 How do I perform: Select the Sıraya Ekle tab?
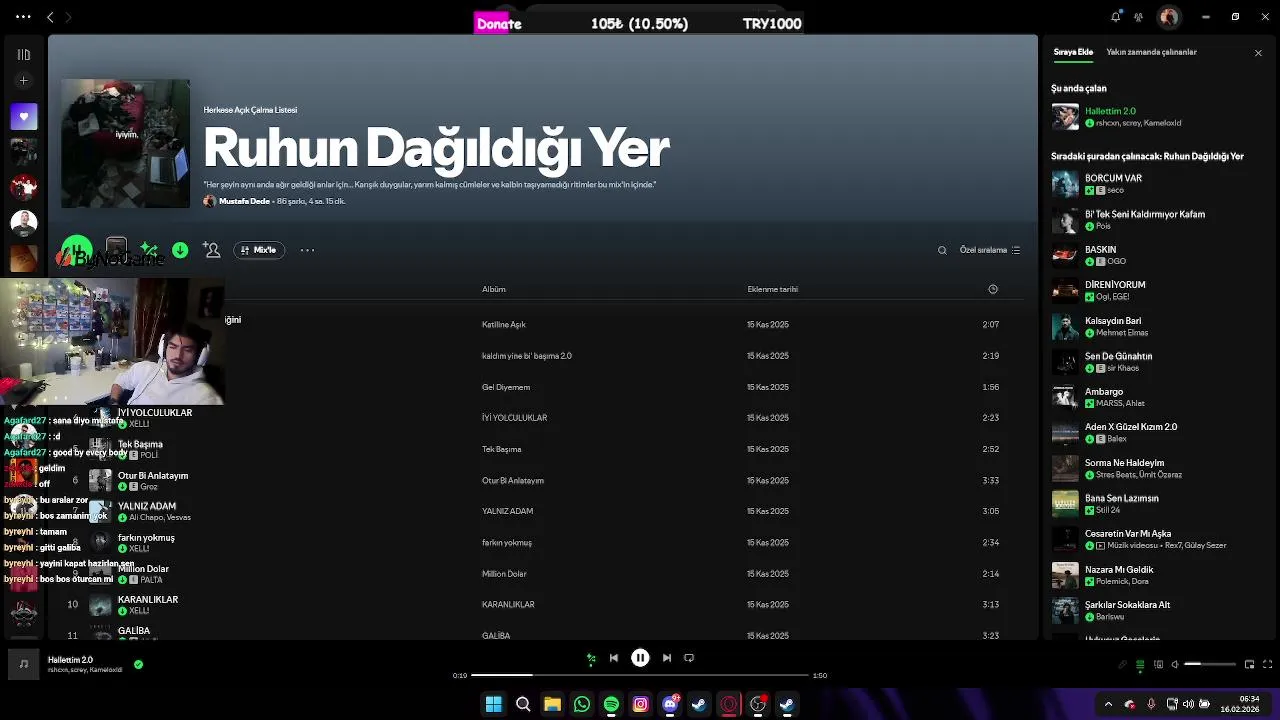[1073, 52]
